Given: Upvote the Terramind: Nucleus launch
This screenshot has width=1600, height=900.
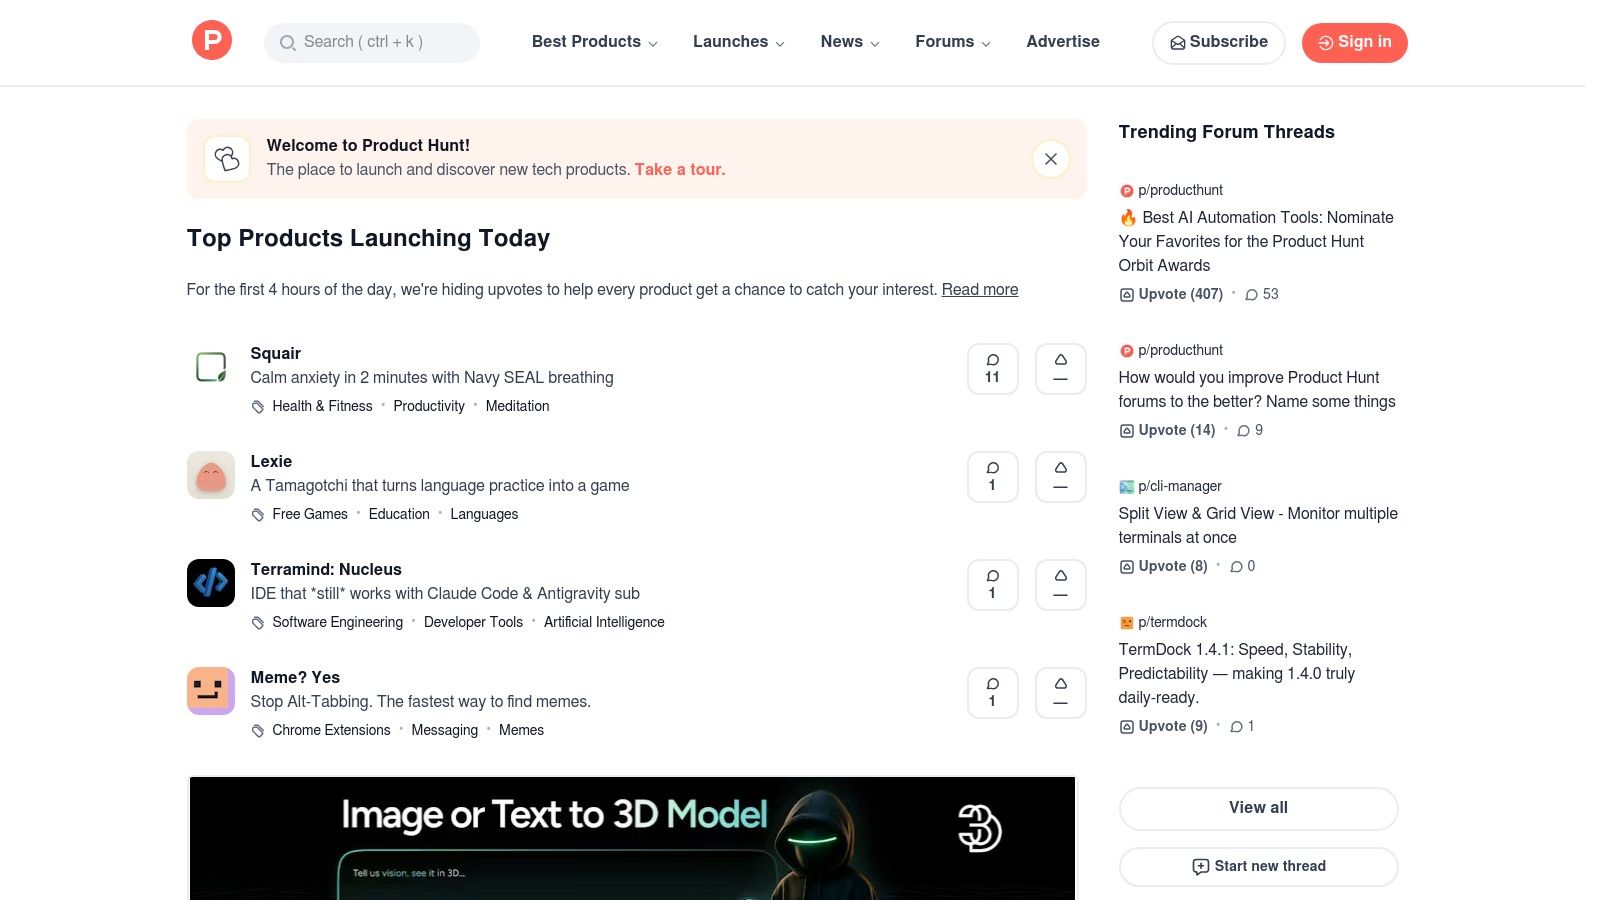Looking at the screenshot, I should pos(1060,584).
